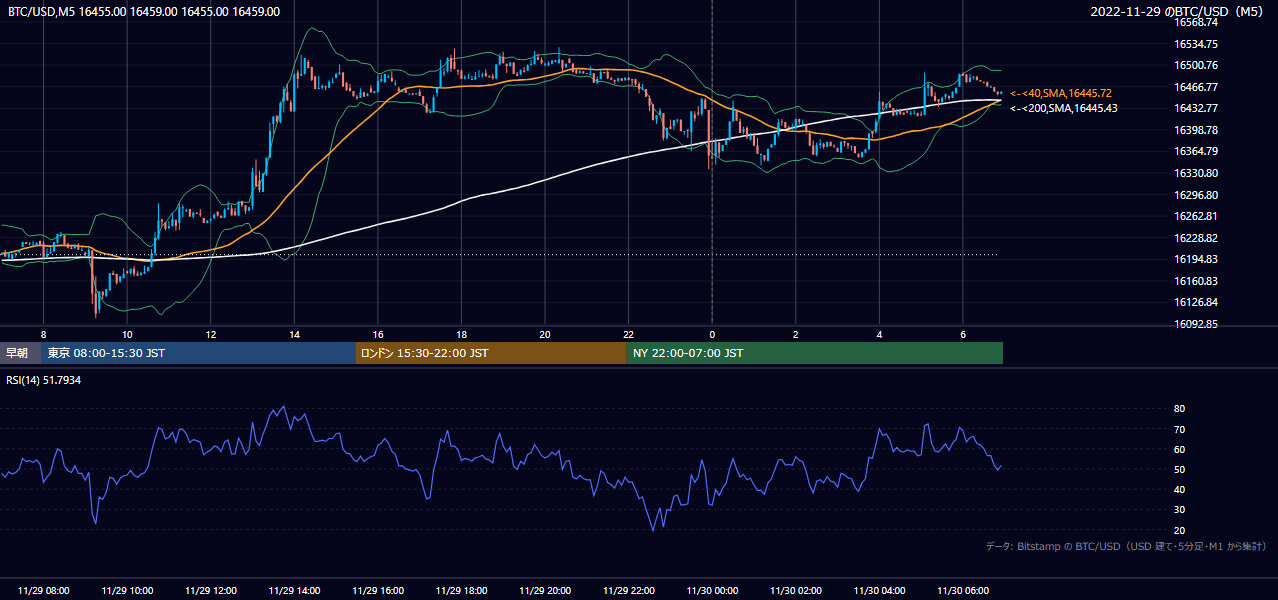Image resolution: width=1278 pixels, height=600 pixels.
Task: Click the 16330.80 price axis label
Action: (x=1195, y=173)
